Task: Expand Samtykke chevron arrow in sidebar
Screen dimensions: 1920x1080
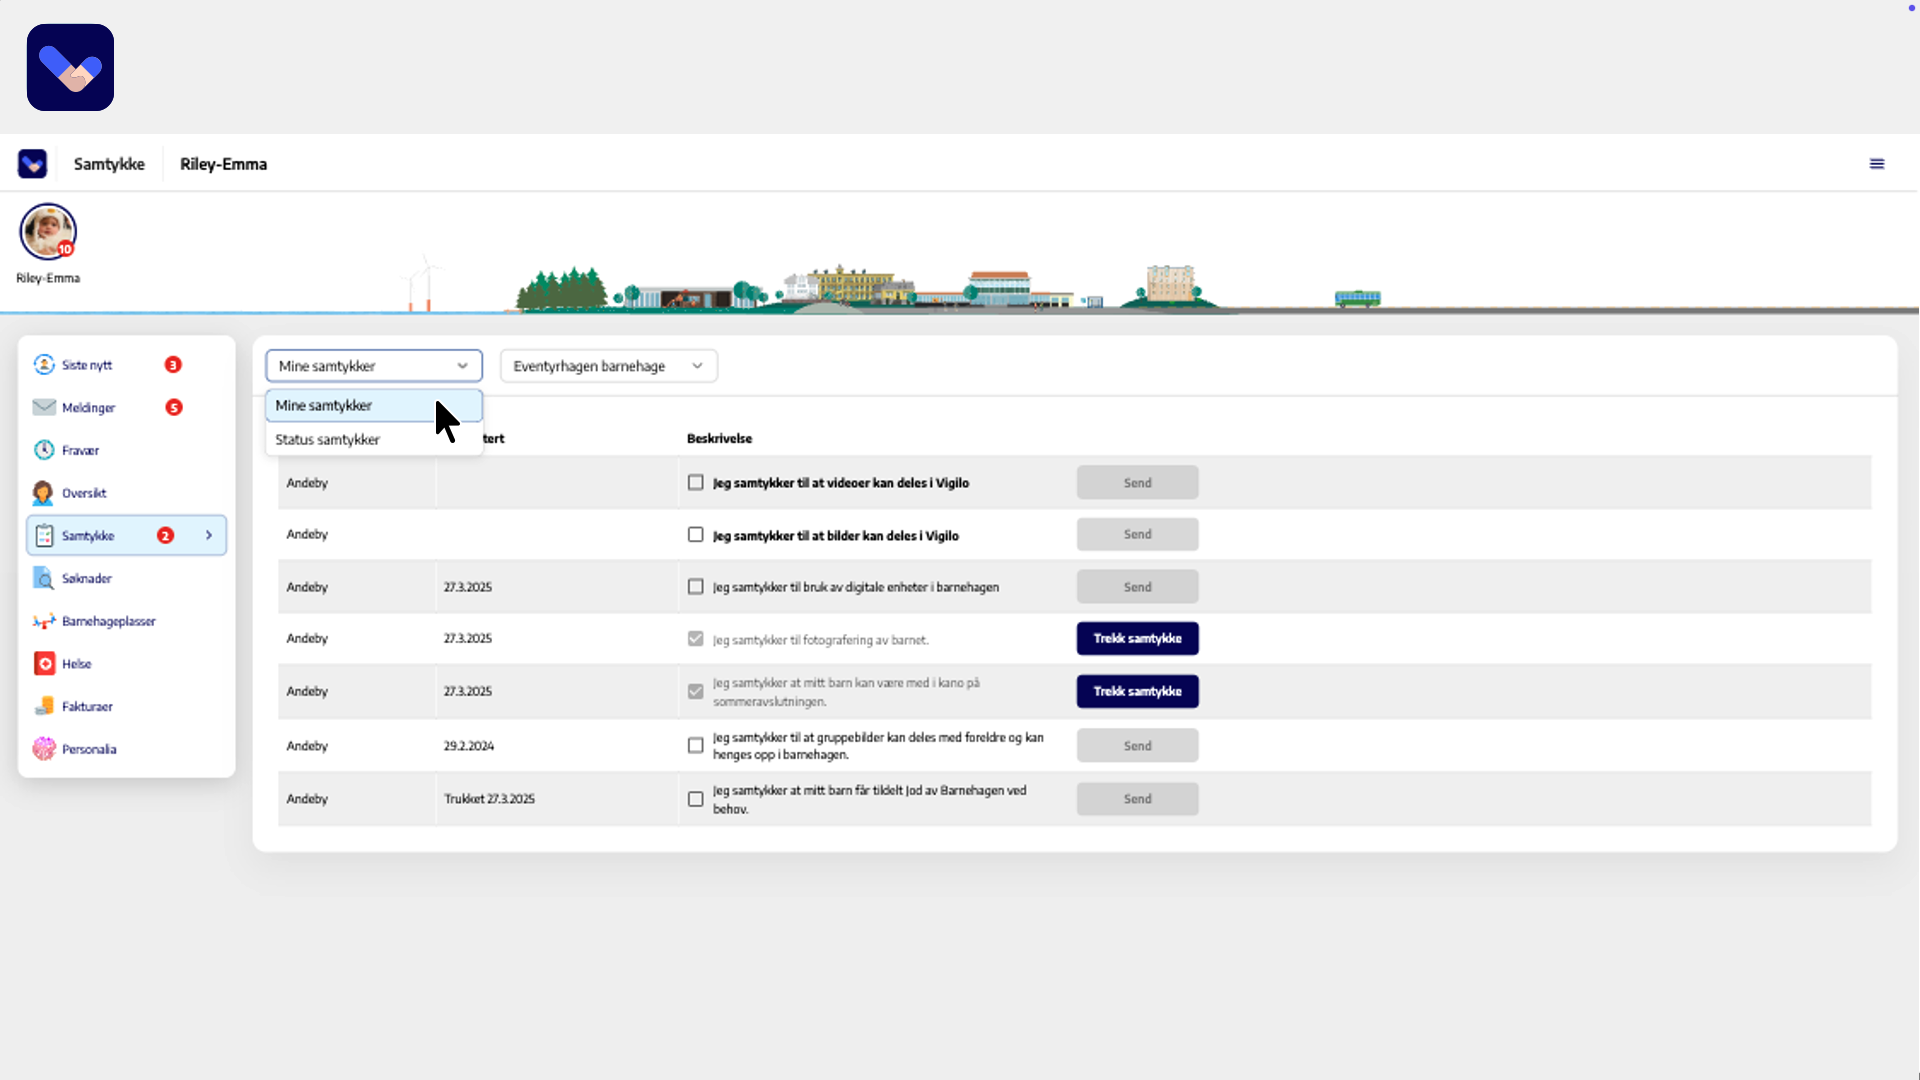Action: pos(209,536)
